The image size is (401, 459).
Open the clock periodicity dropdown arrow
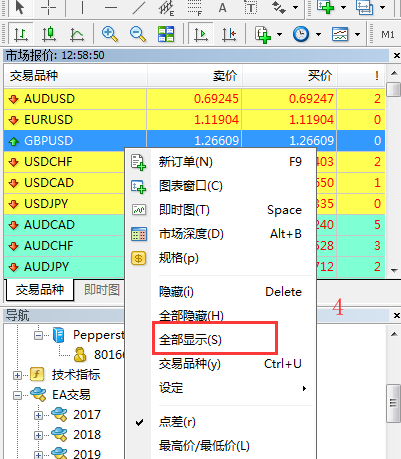pos(318,34)
